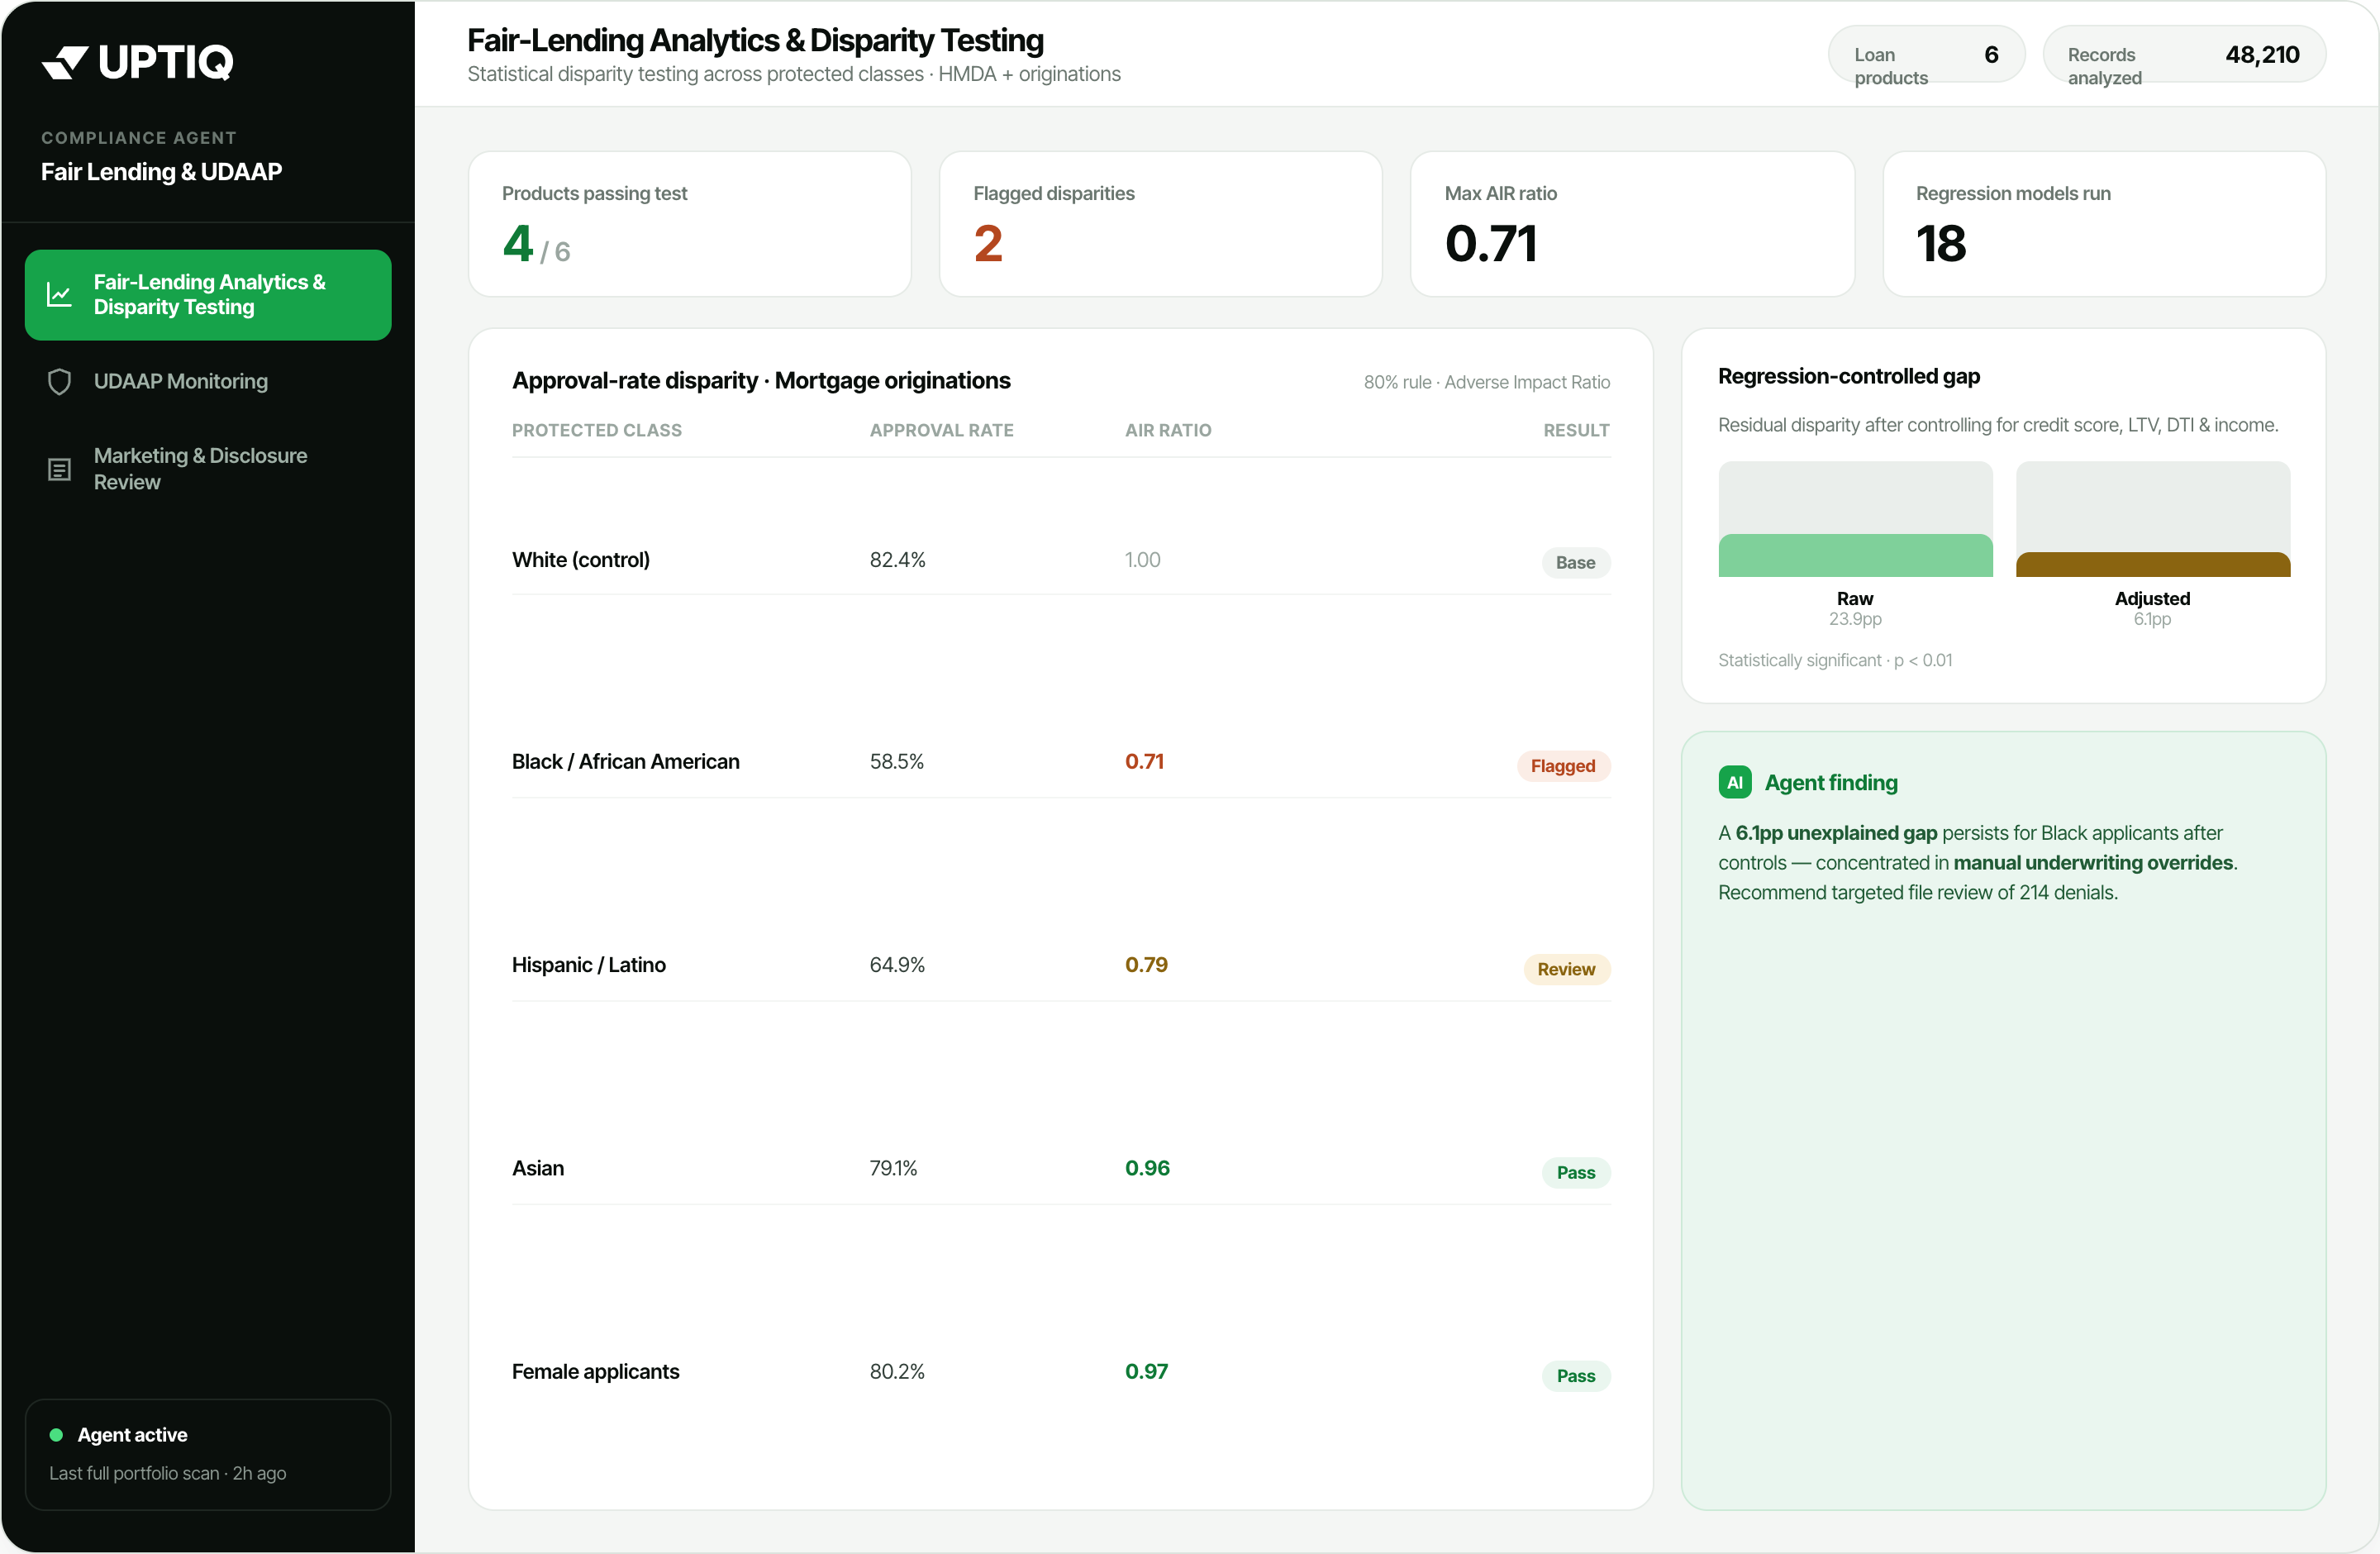Image resolution: width=2380 pixels, height=1554 pixels.
Task: Click the green Agent active status dot
Action: coord(56,1435)
